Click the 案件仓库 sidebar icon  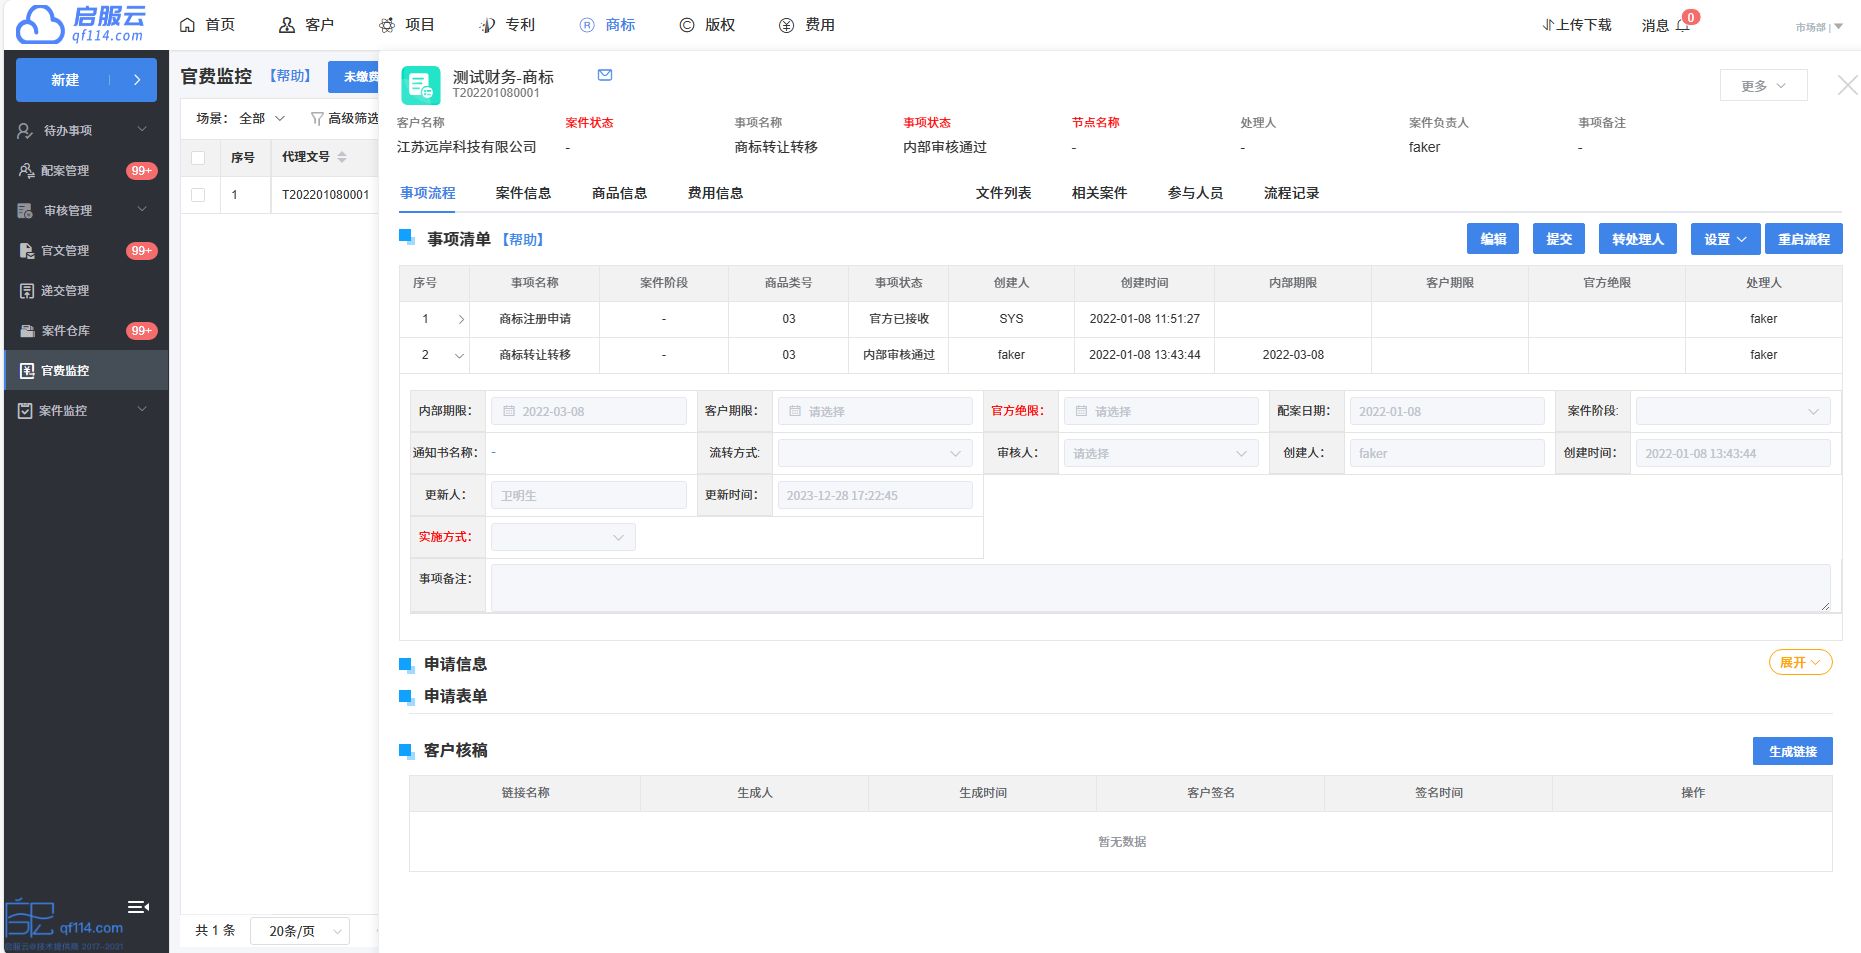25,330
